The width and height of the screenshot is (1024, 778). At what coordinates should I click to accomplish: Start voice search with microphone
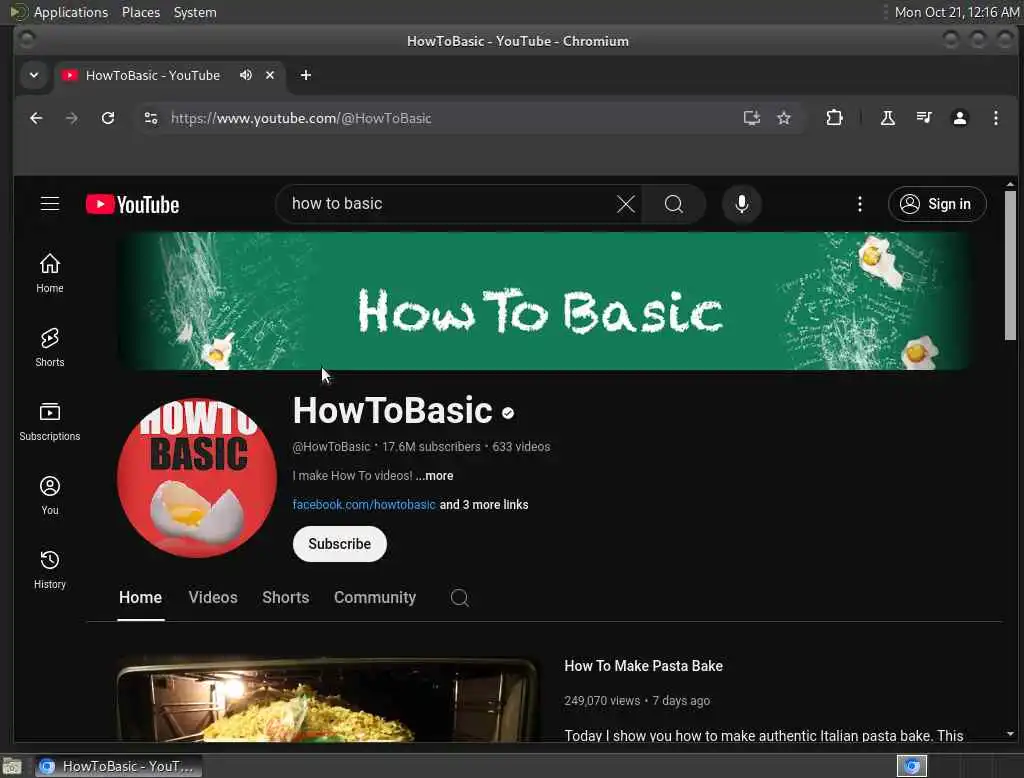pyautogui.click(x=741, y=204)
